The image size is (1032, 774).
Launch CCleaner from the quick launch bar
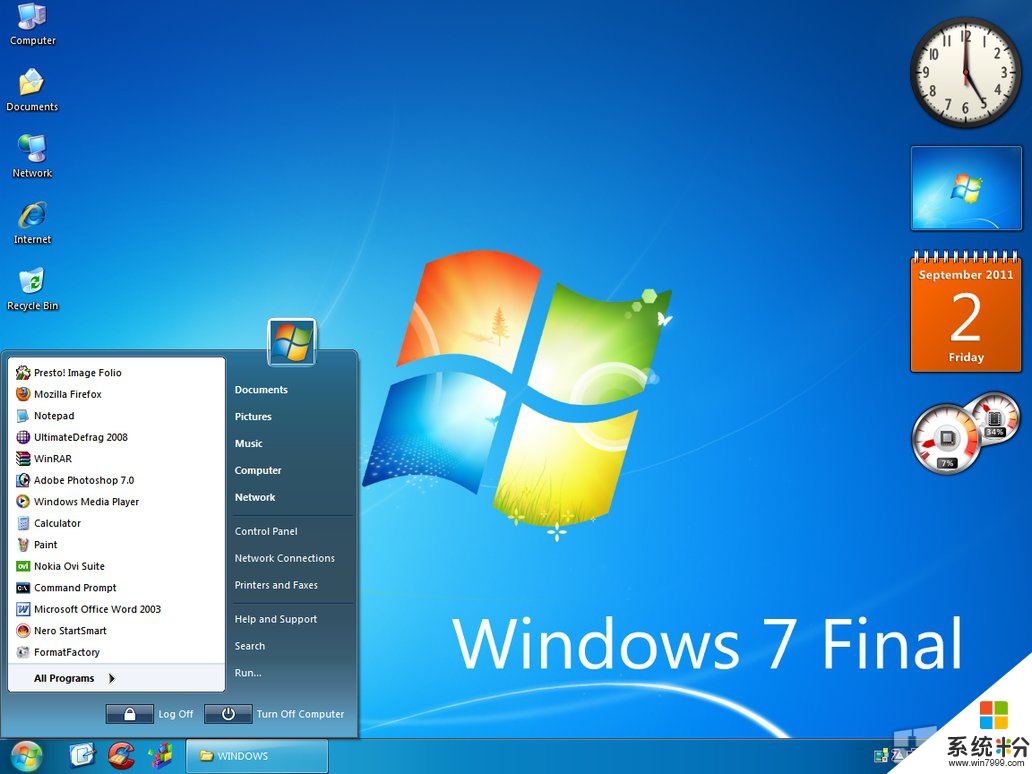(121, 756)
